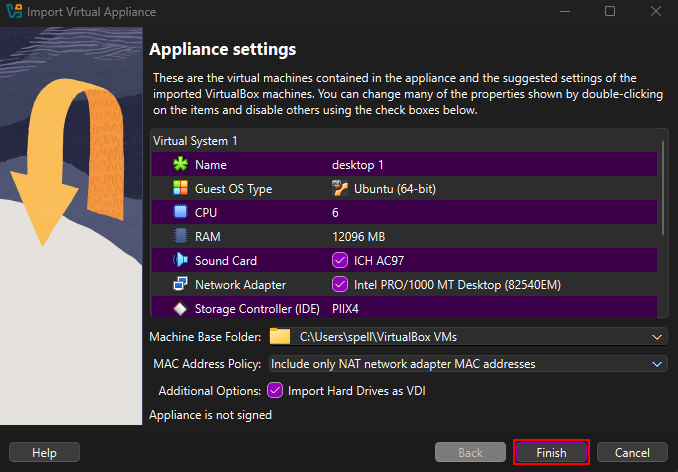
Task: Click the Storage Controller (IDE) diamond icon
Action: coord(180,309)
